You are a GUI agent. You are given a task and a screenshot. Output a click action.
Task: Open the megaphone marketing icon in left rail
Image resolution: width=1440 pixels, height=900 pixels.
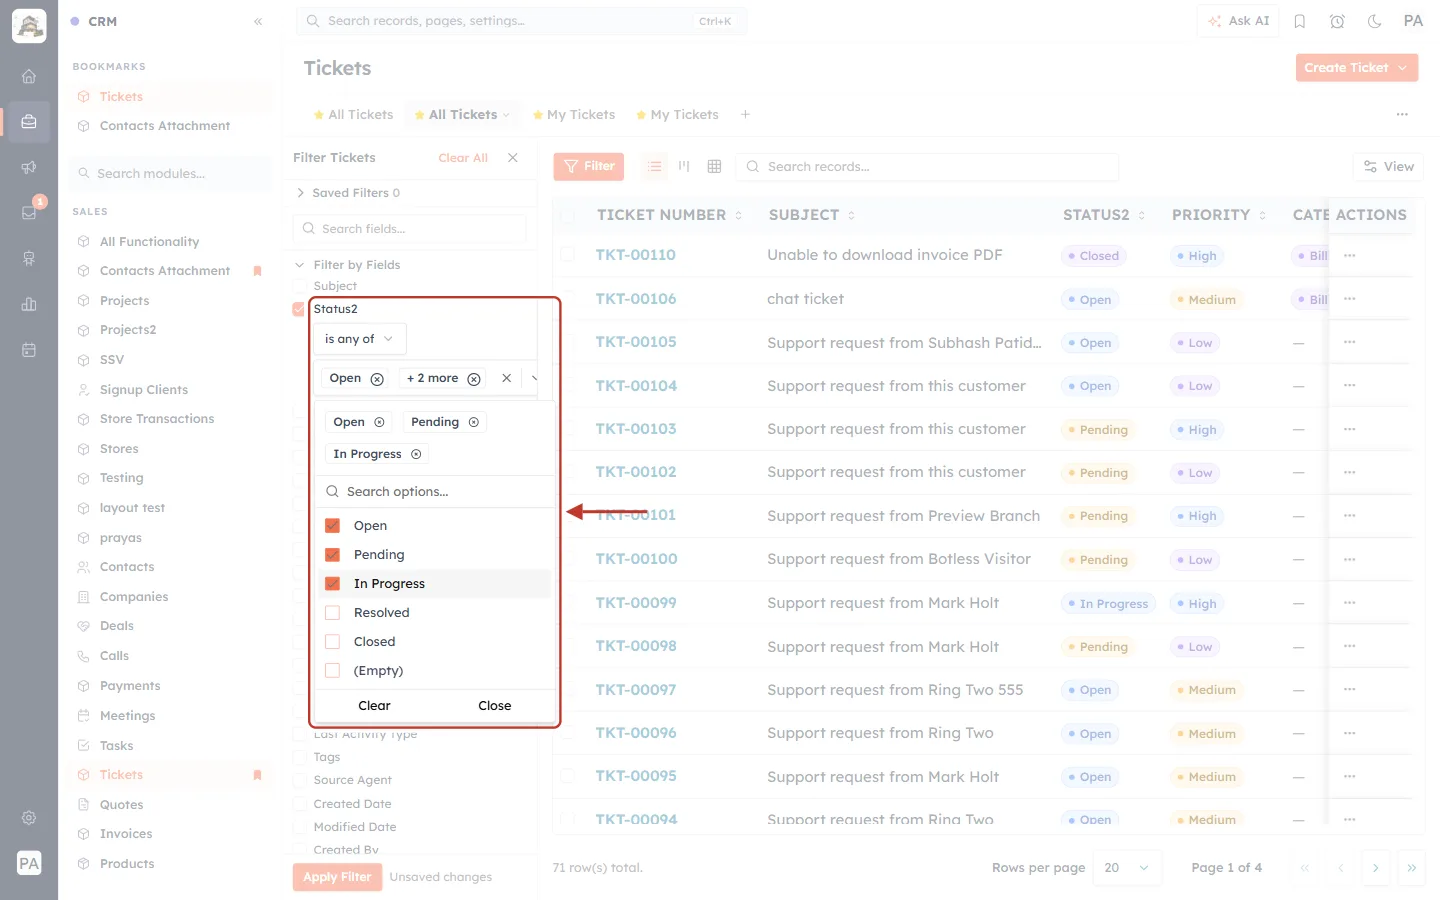(x=29, y=167)
